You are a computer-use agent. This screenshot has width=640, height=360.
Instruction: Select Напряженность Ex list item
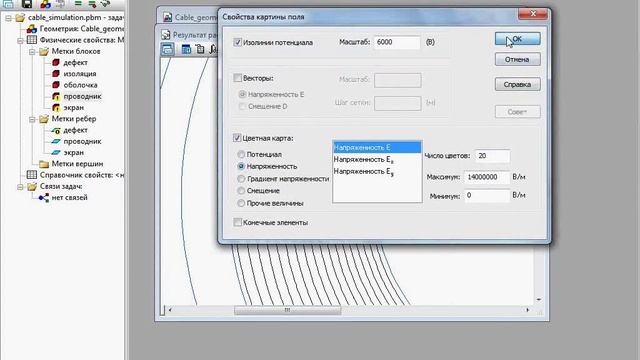pyautogui.click(x=377, y=160)
